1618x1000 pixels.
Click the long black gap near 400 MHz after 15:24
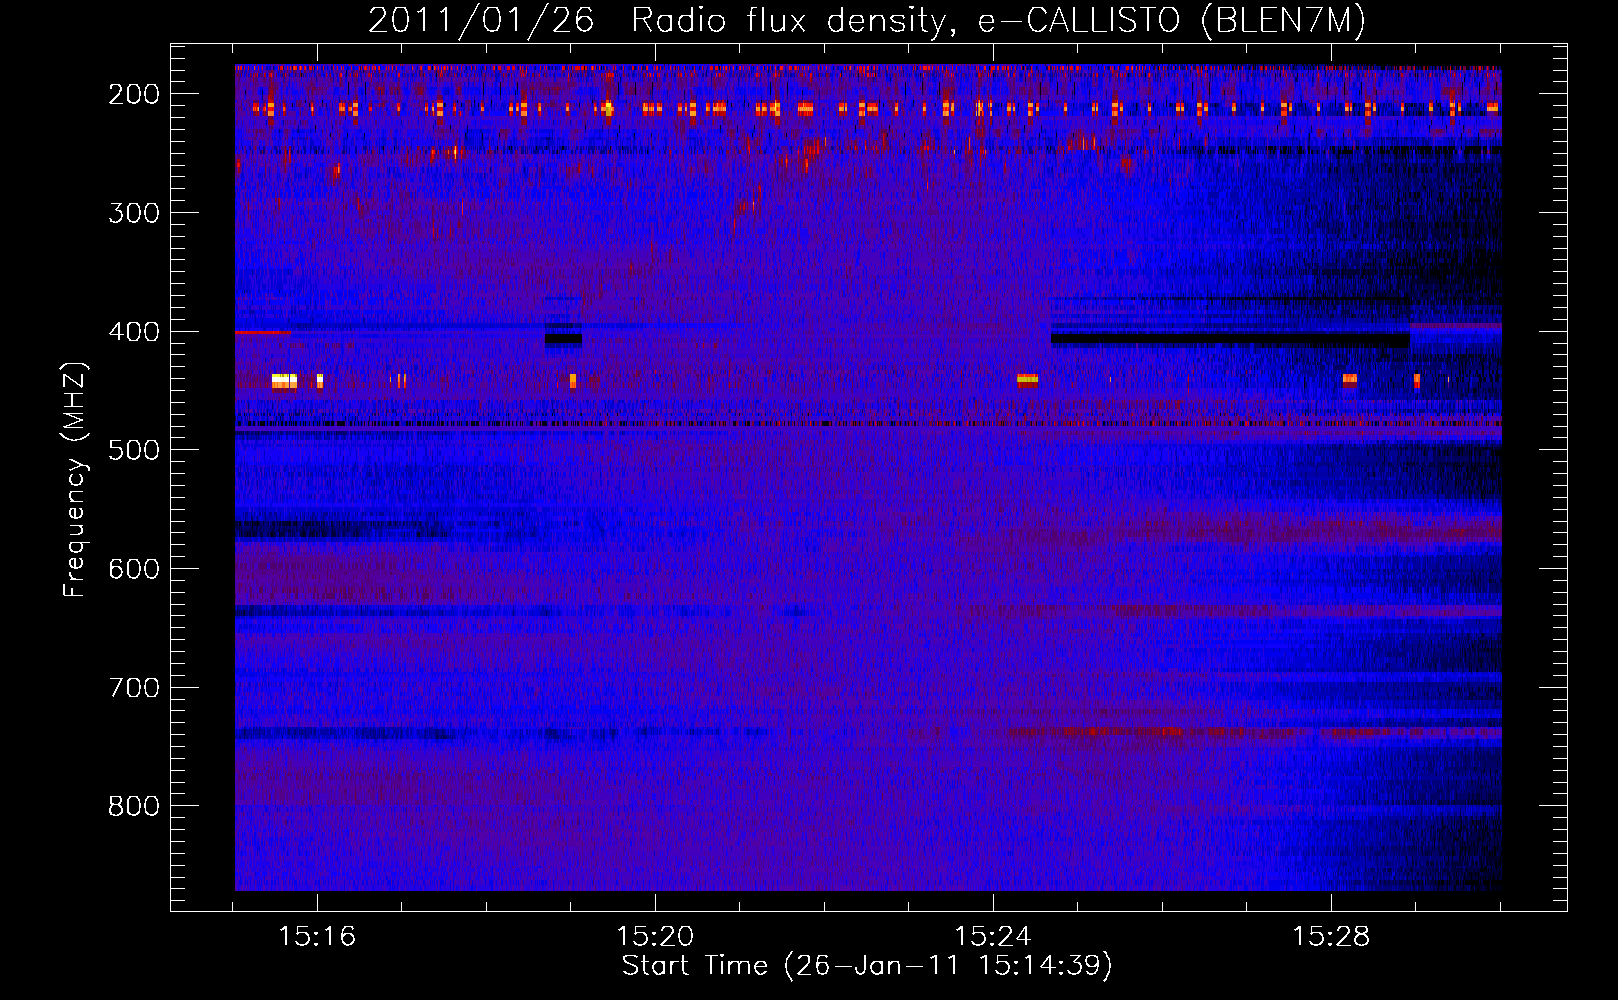coord(1230,340)
